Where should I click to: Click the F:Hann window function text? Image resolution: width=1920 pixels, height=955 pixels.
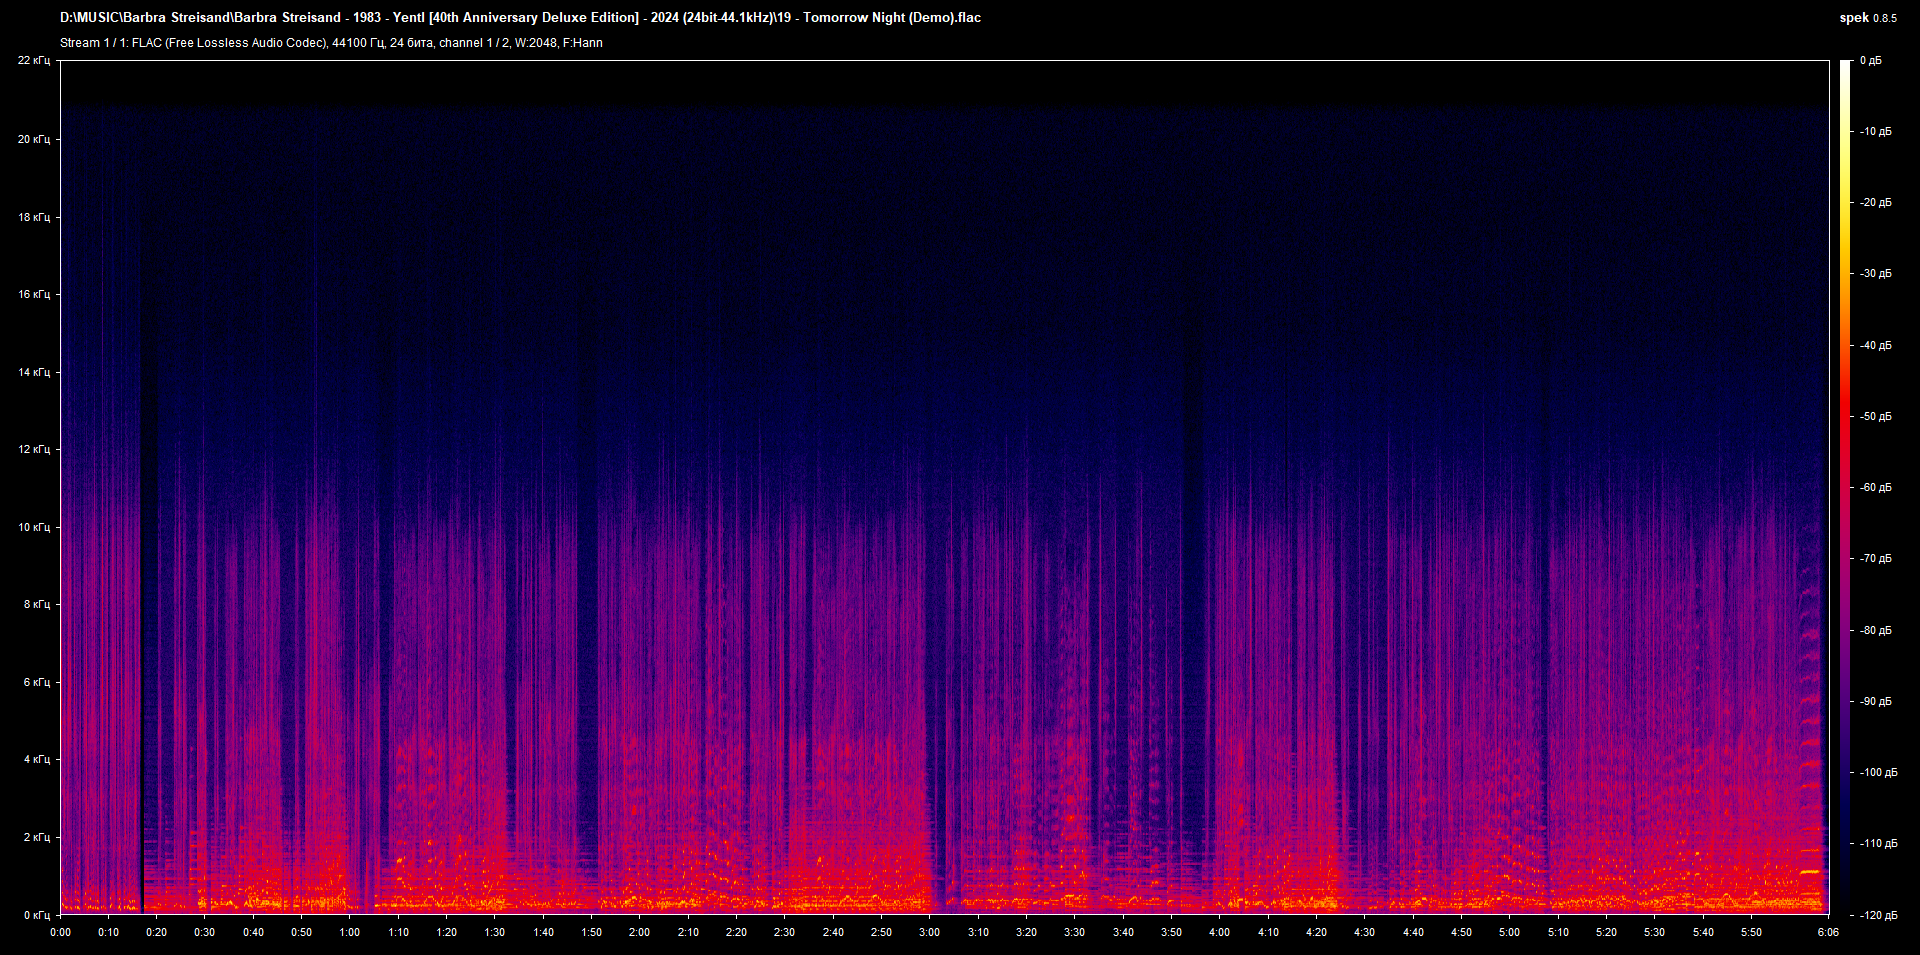pos(583,43)
